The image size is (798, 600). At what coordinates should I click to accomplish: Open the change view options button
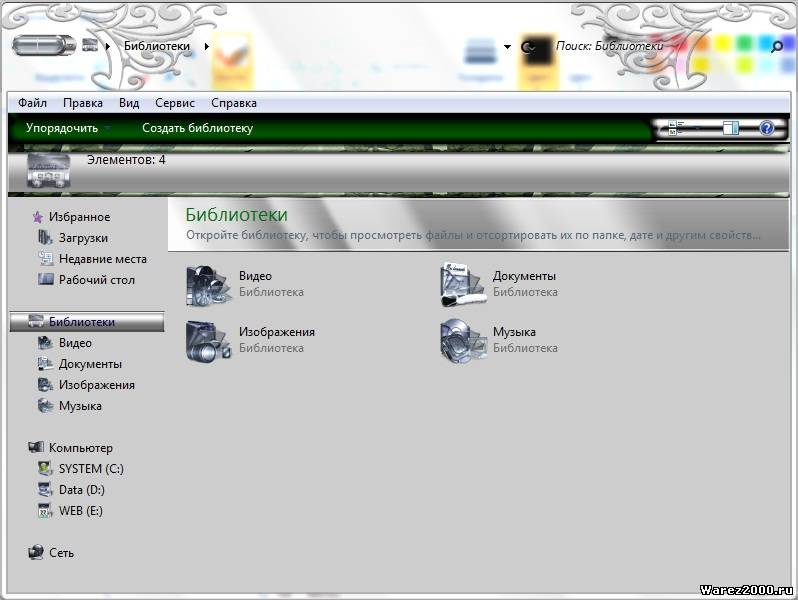[x=673, y=128]
